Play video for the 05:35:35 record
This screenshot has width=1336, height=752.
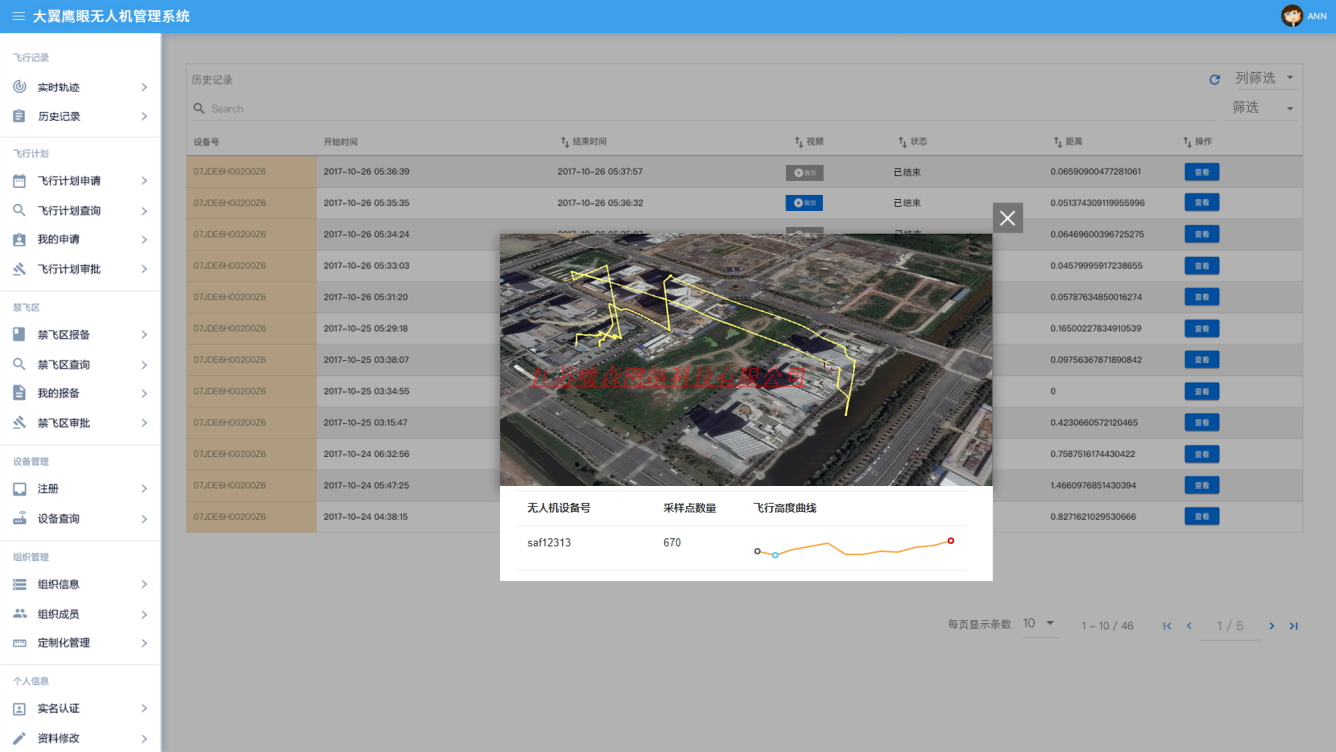[804, 203]
